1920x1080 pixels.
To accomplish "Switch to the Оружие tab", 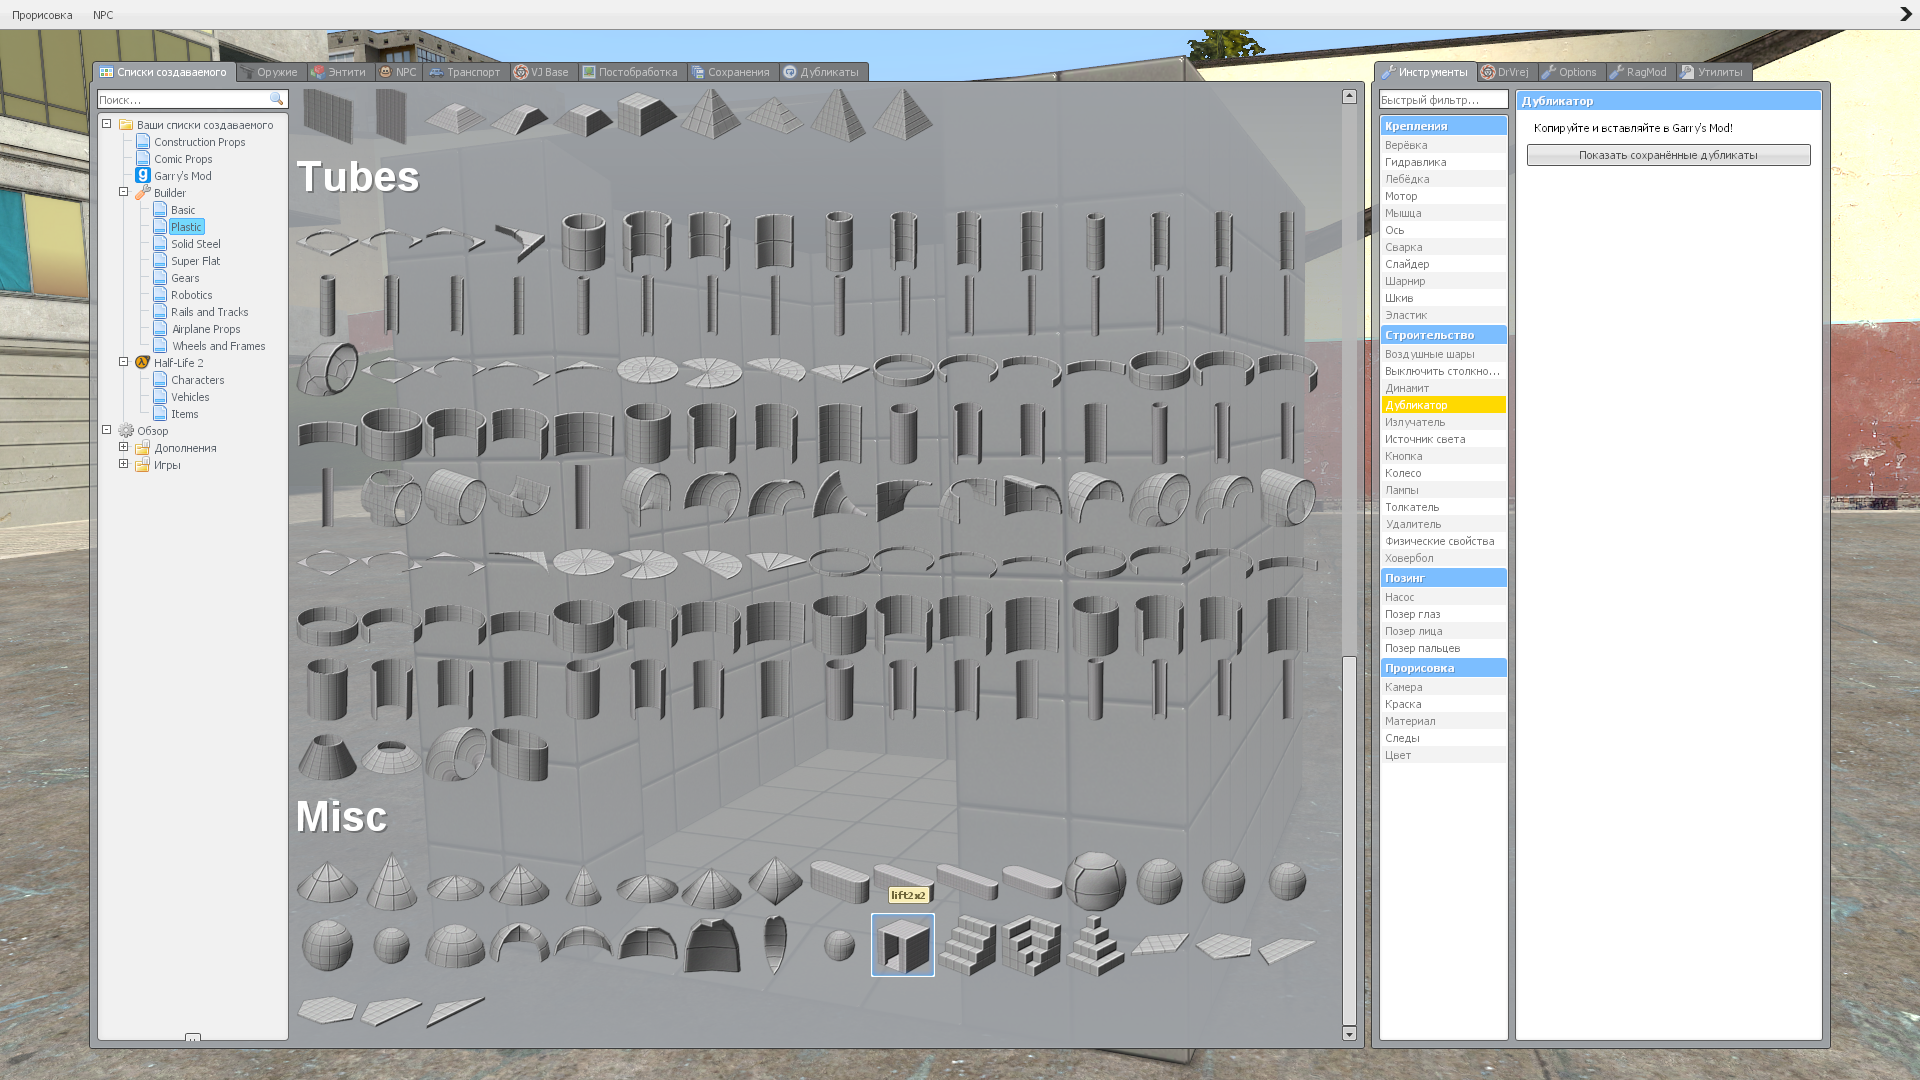I will (270, 72).
